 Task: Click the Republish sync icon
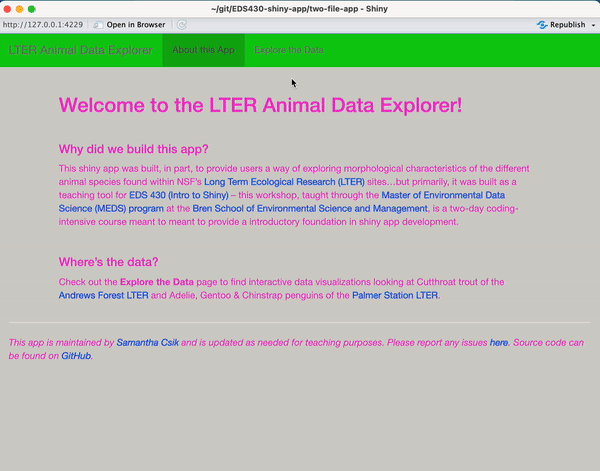coord(542,25)
